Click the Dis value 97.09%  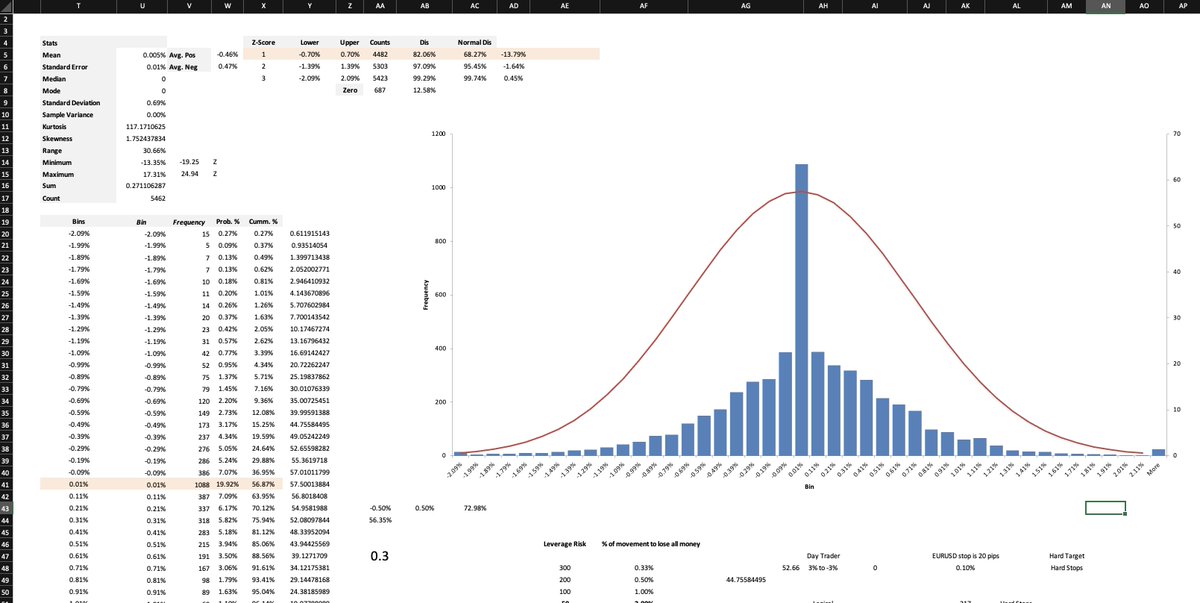pos(425,67)
